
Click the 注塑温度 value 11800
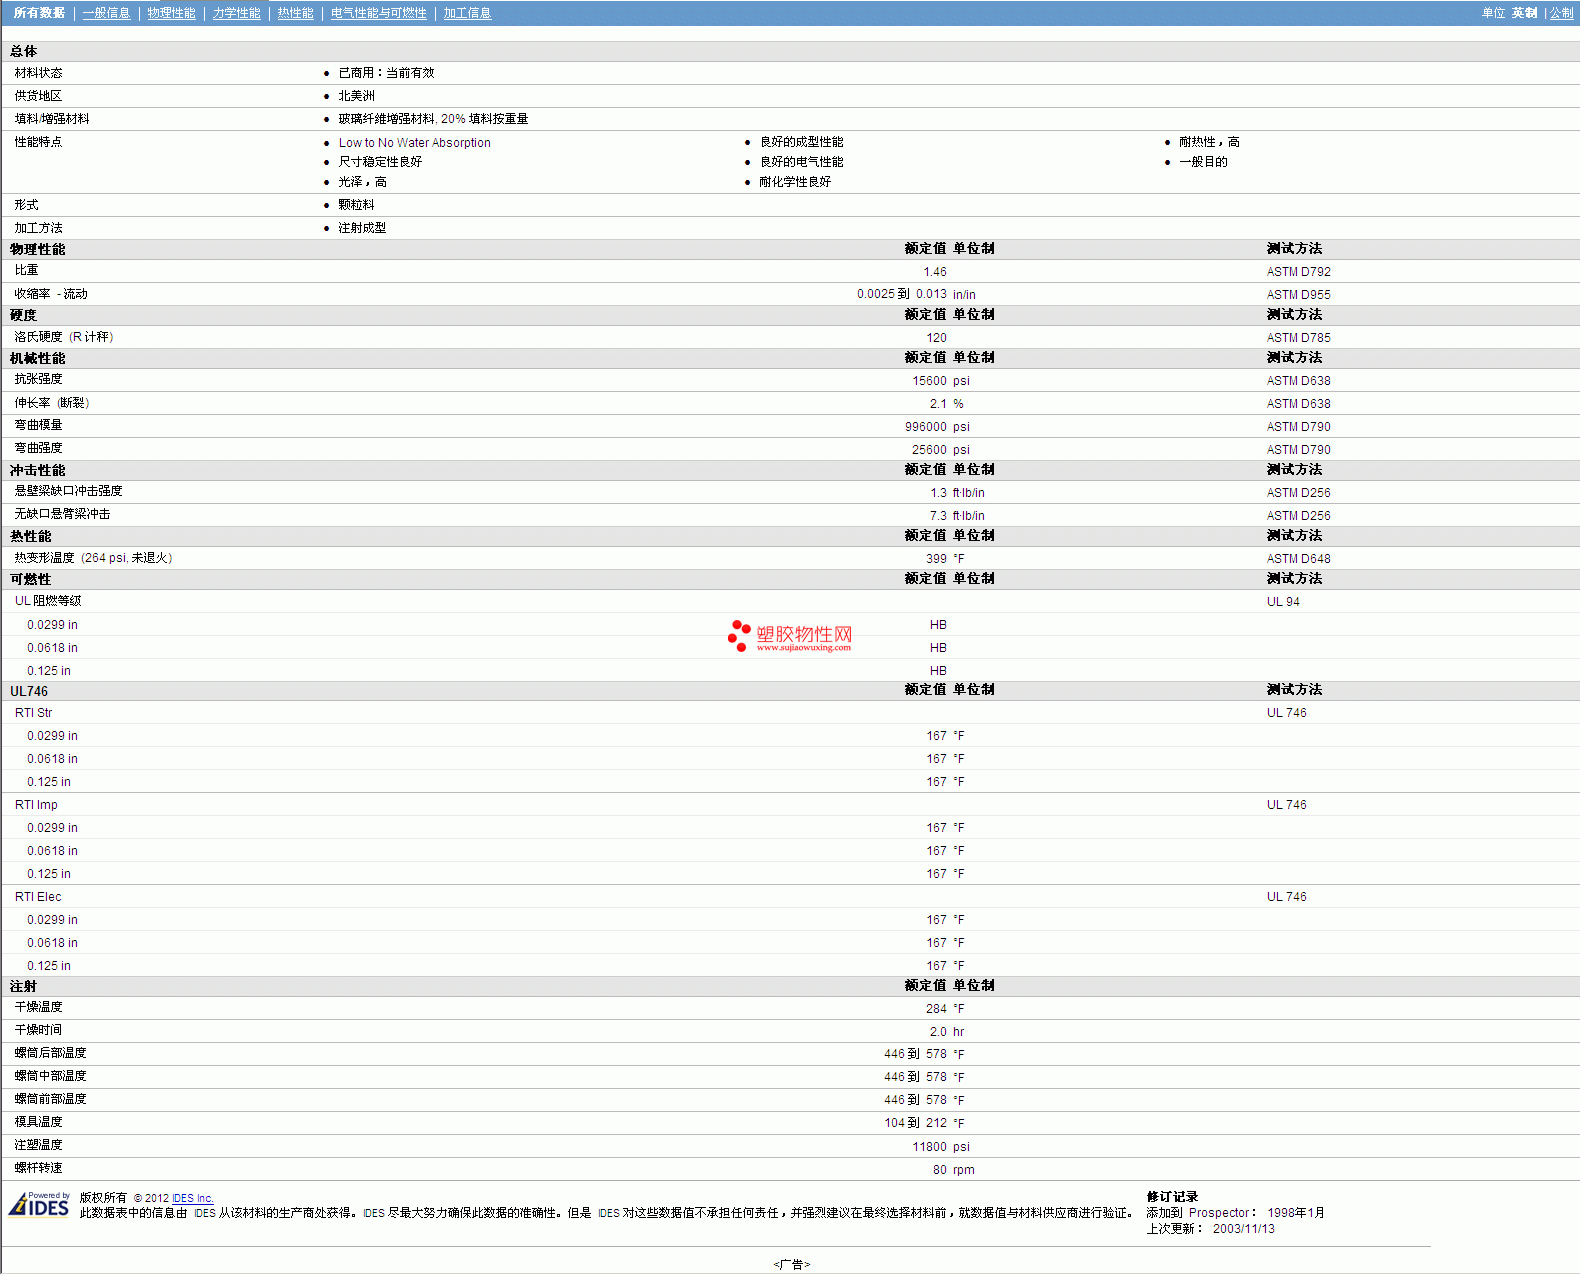coord(929,1147)
